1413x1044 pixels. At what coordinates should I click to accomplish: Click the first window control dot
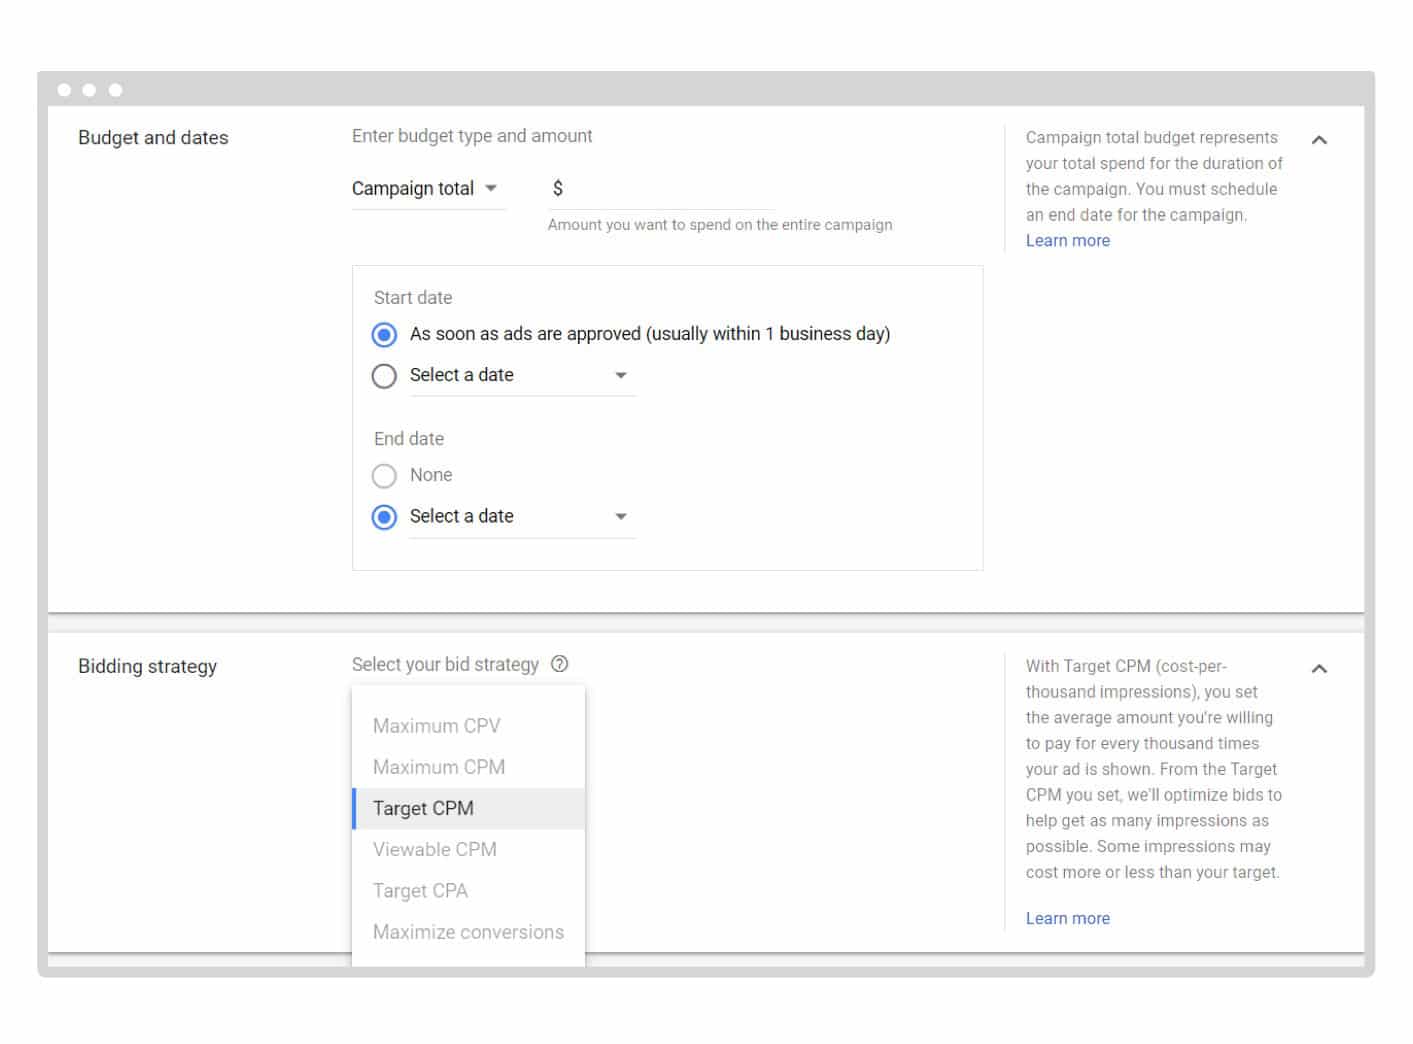pos(64,90)
